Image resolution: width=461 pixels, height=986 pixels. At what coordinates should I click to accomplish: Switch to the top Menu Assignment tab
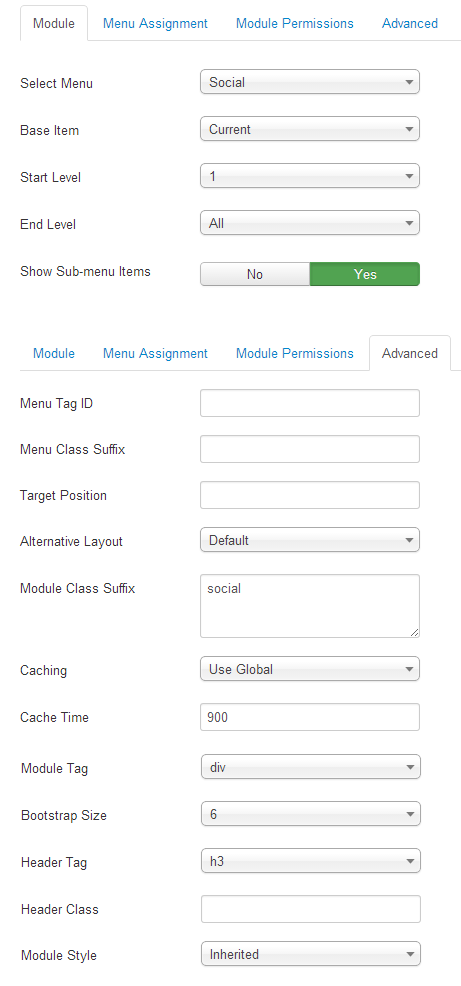155,24
